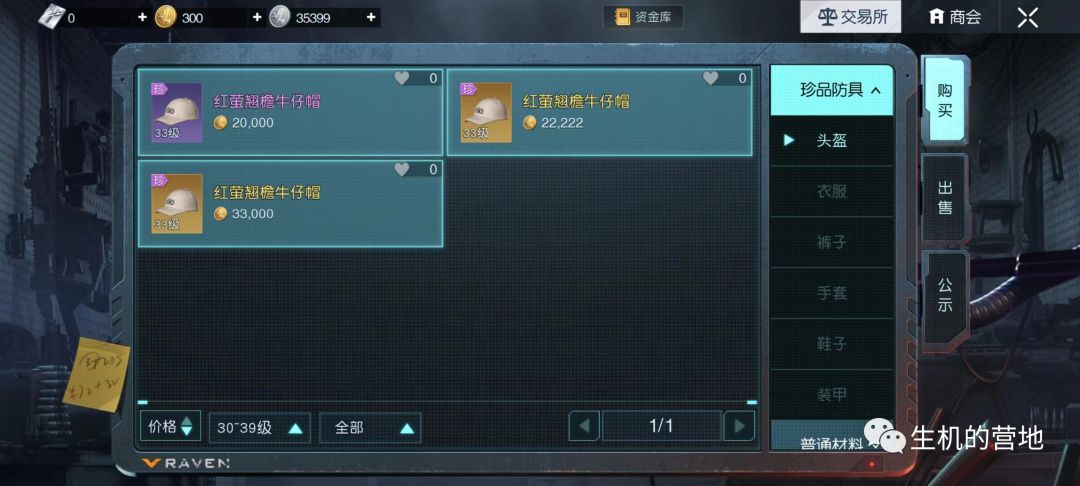Switch to the 出售 sell tab

[944, 198]
